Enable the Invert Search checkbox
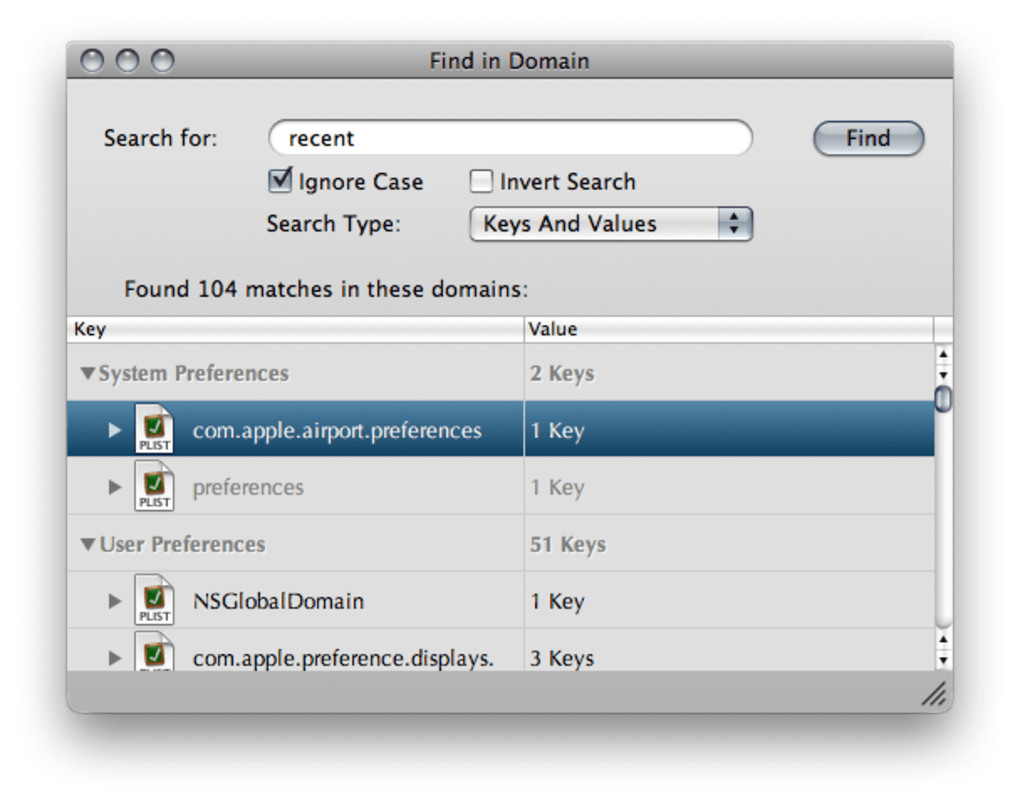 [482, 181]
